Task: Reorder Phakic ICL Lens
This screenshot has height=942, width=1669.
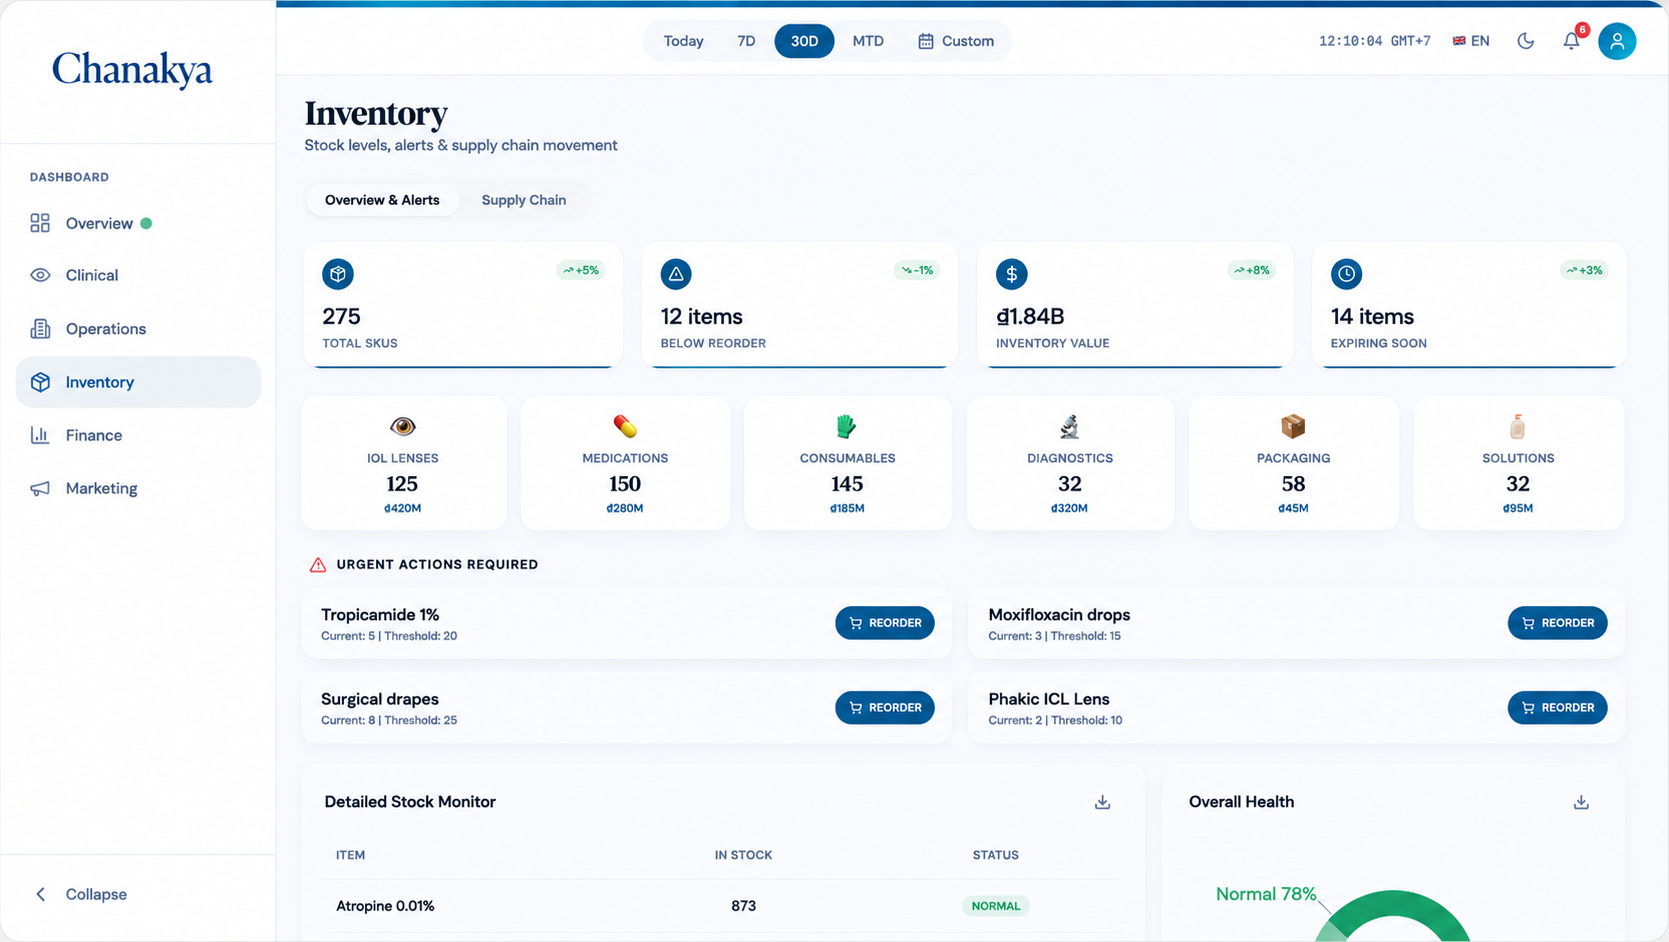Action: click(1557, 707)
